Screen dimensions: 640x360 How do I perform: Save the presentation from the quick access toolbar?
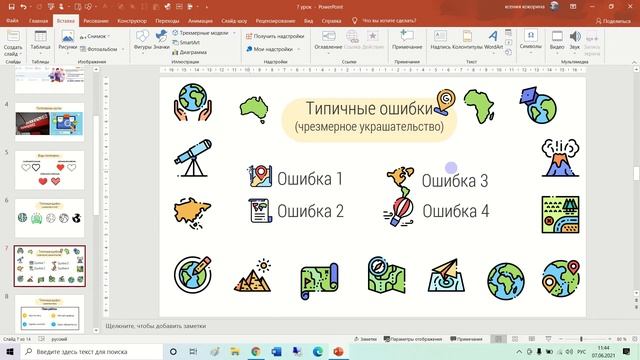pyautogui.click(x=11, y=7)
